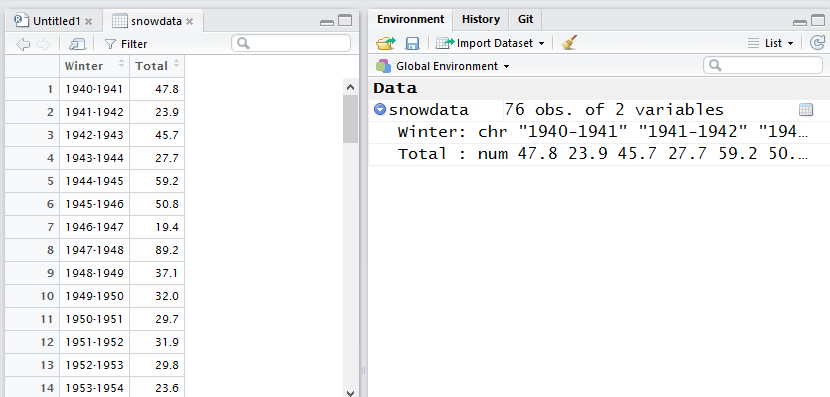Viewport: 830px width, 397px height.
Task: Select the 1949-1950 Winter cell
Action: pyautogui.click(x=94, y=296)
